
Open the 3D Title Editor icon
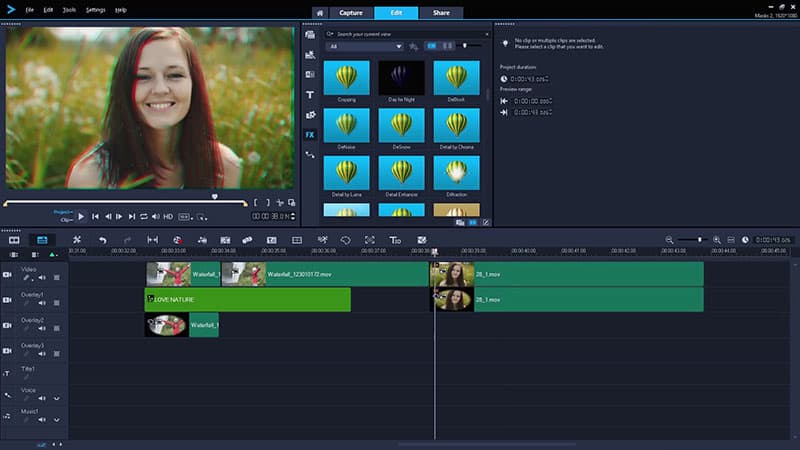click(395, 240)
